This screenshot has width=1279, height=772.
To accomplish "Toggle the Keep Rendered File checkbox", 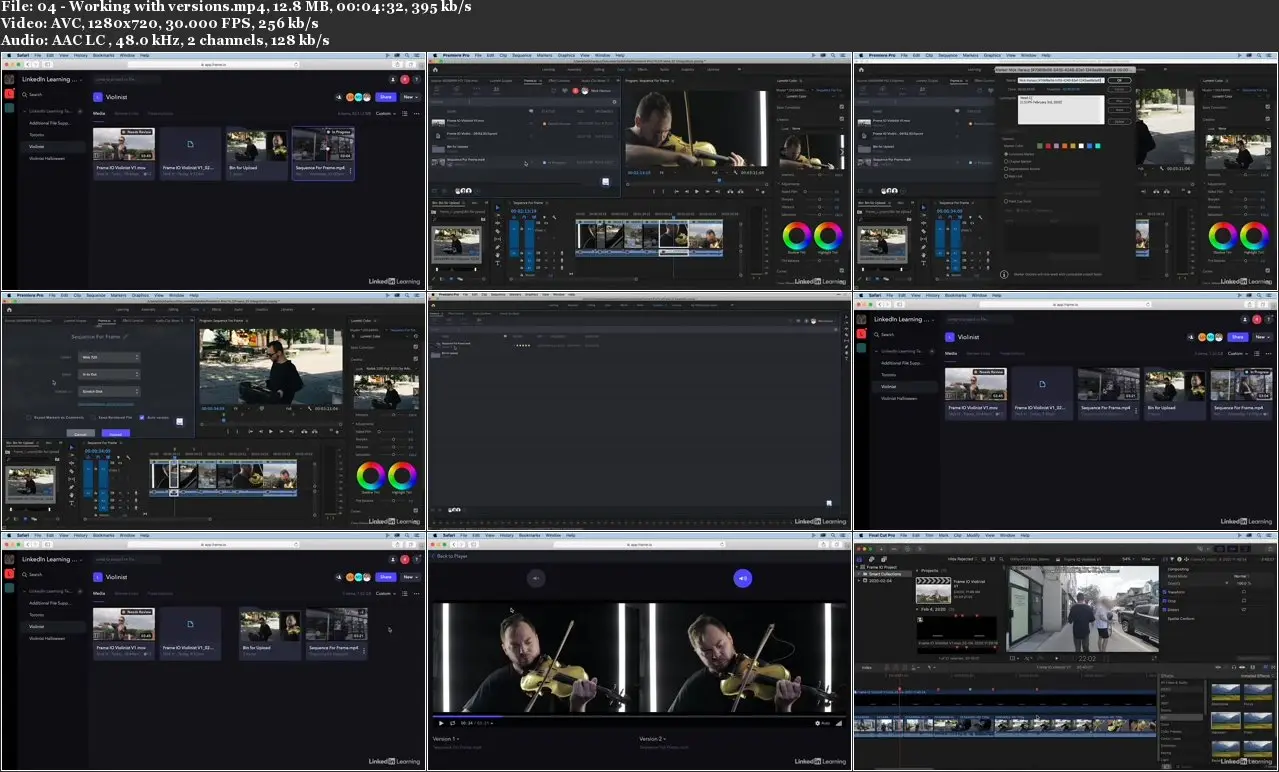I will coord(91,417).
